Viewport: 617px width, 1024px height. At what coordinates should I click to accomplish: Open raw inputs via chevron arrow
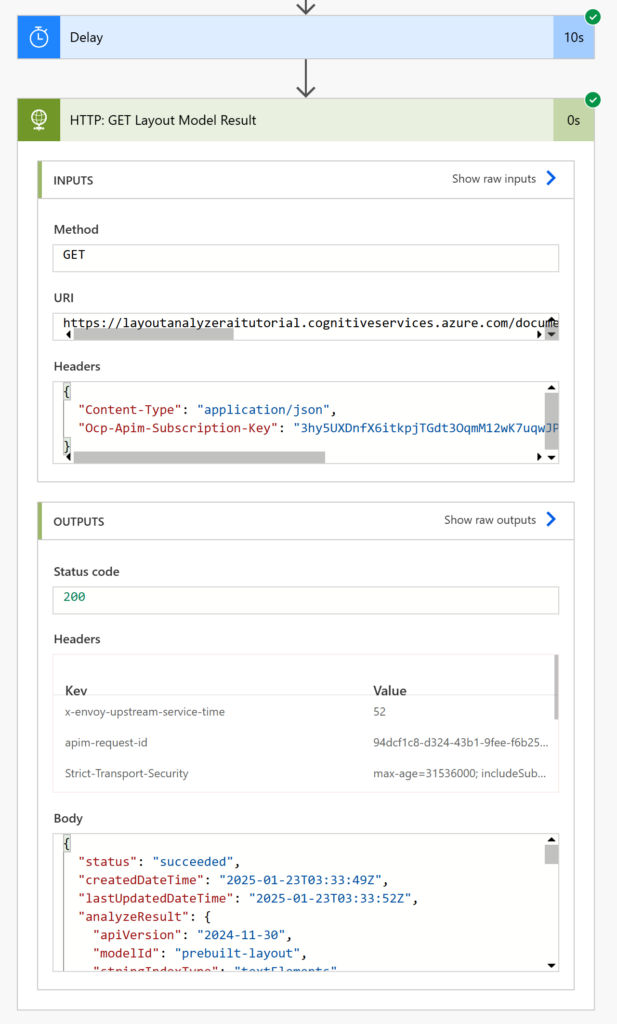click(x=551, y=178)
